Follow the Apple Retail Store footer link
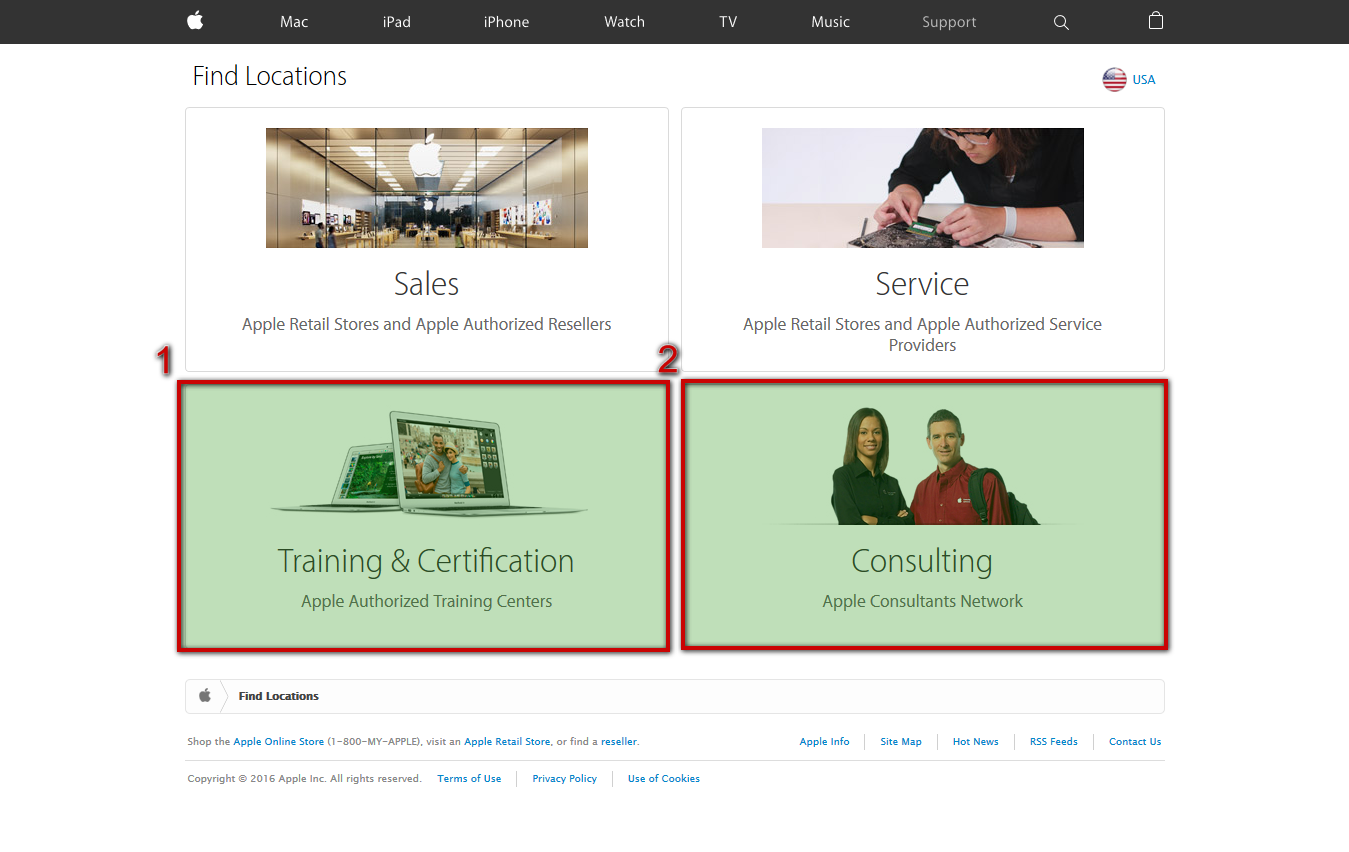1349x852 pixels. pyautogui.click(x=507, y=742)
